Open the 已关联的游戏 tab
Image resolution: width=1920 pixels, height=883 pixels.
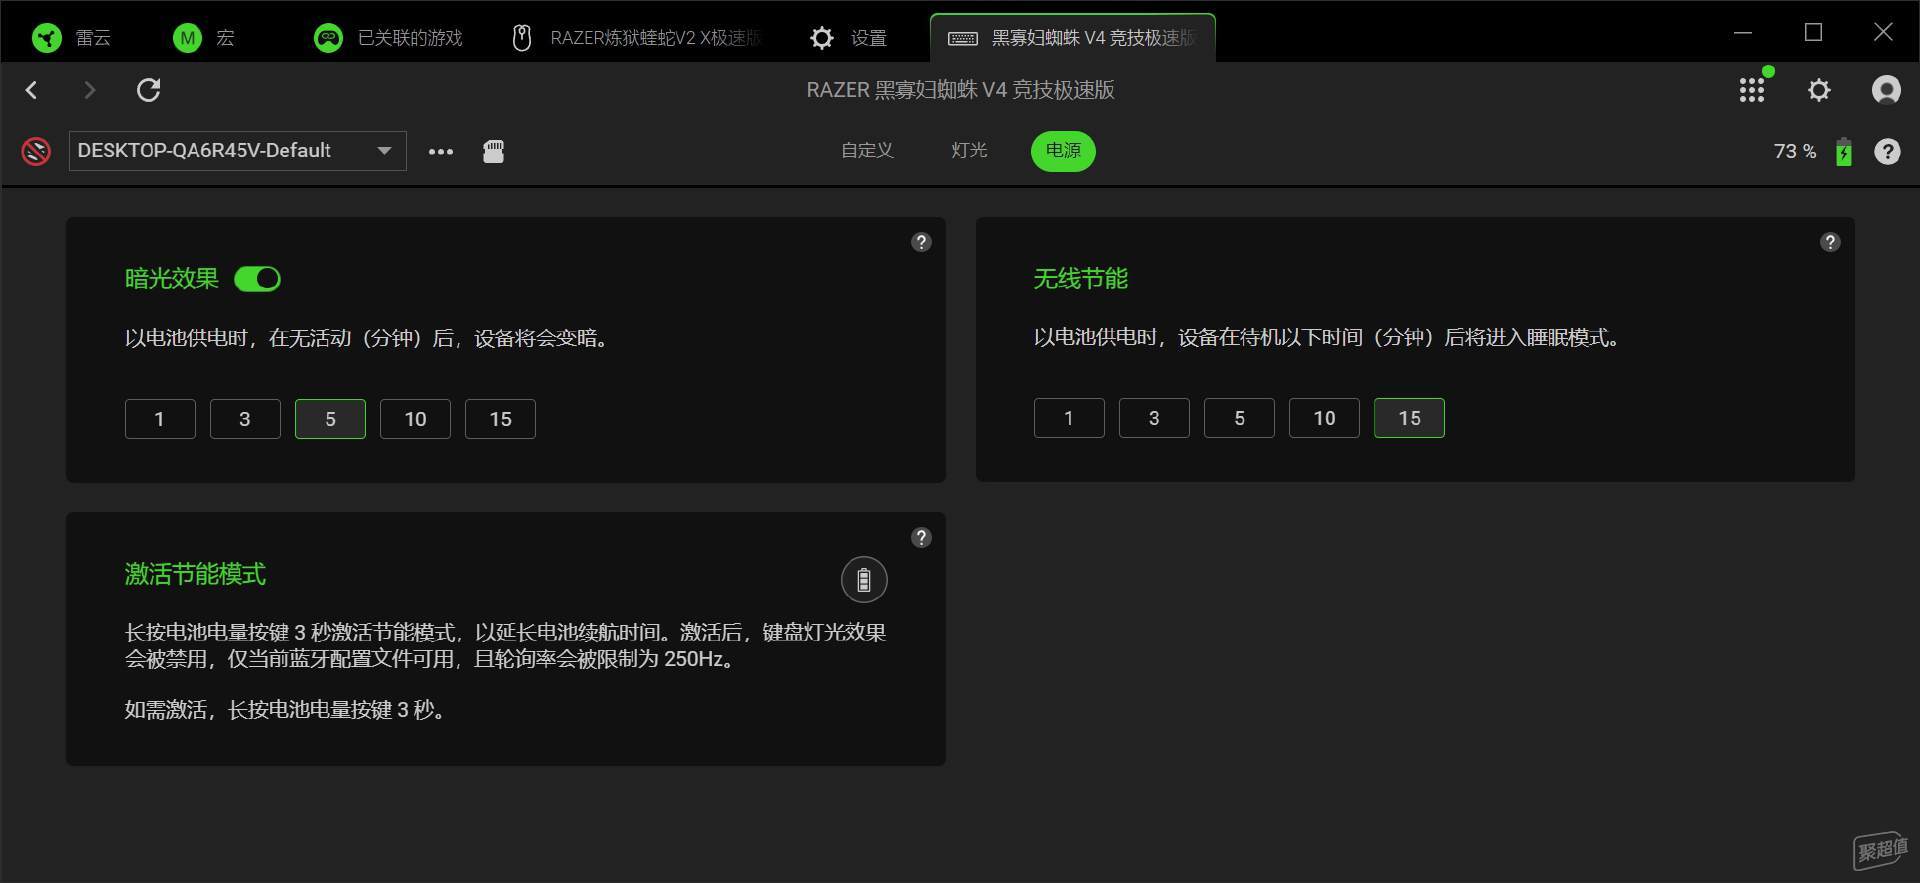pyautogui.click(x=388, y=38)
